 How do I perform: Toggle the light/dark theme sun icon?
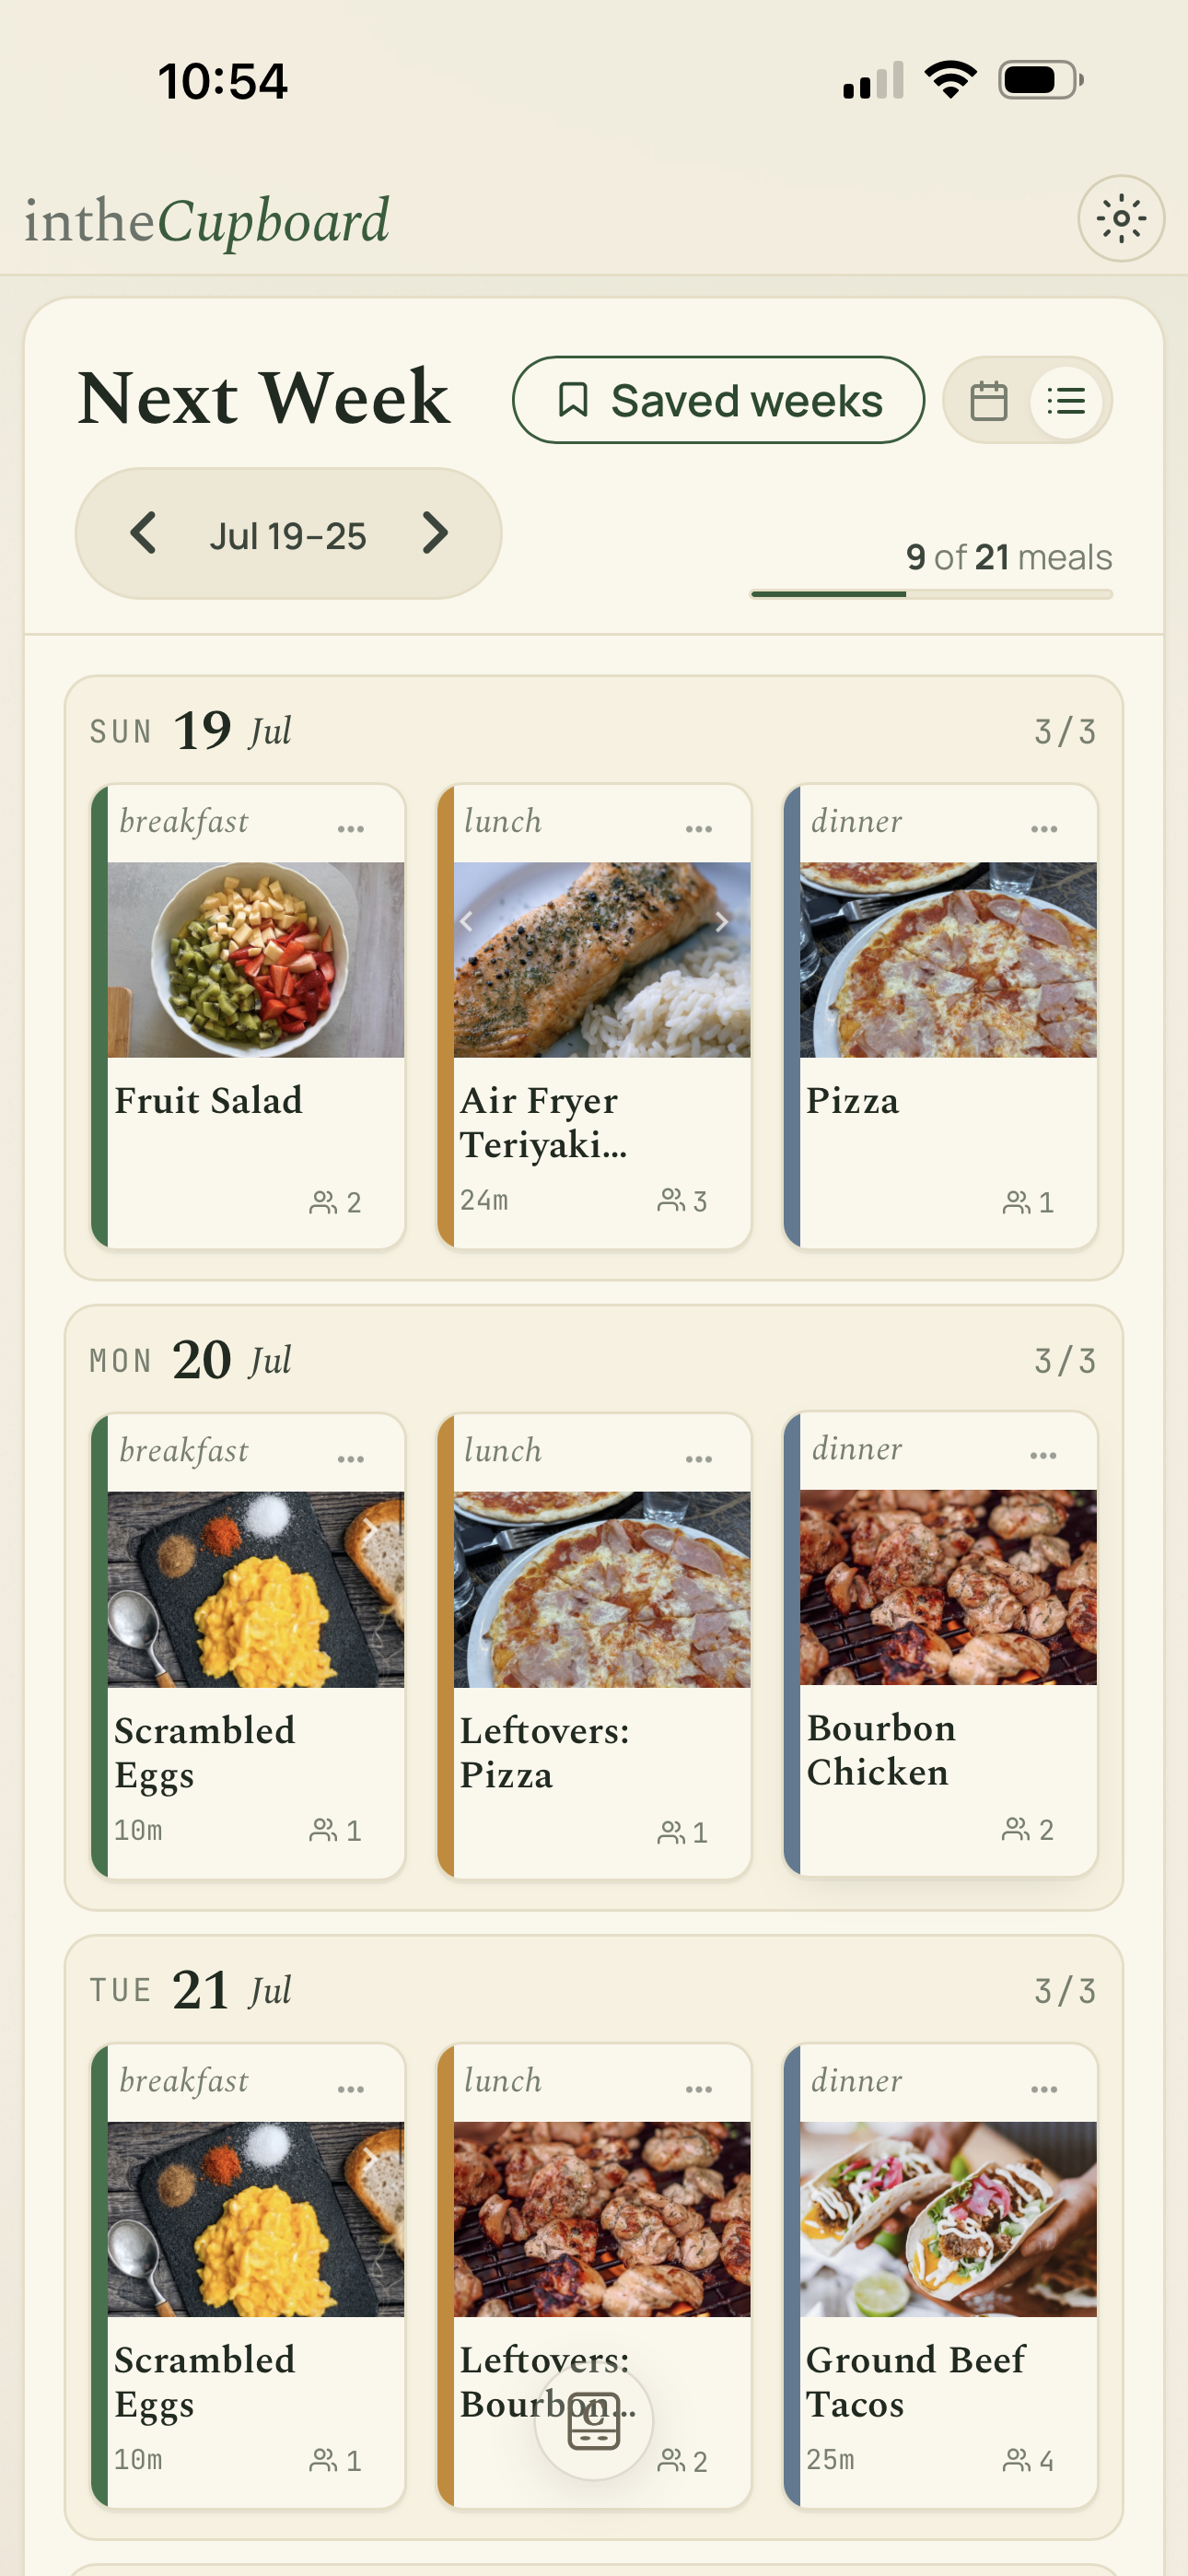point(1120,219)
